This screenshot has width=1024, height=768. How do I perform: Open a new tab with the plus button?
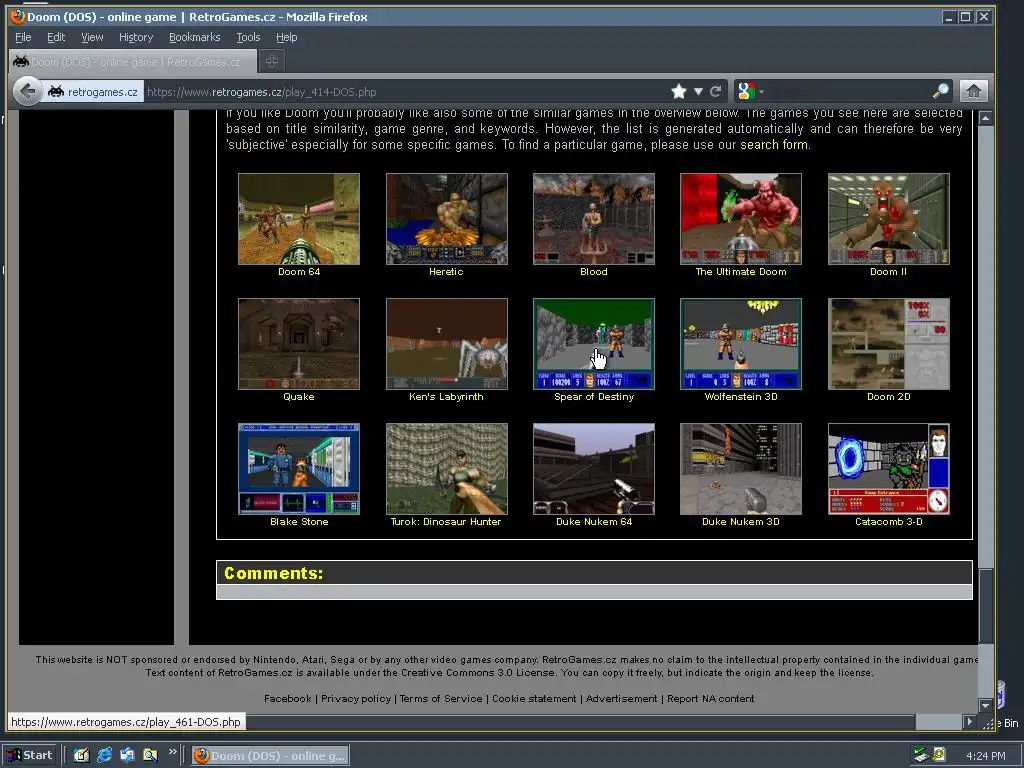(x=272, y=61)
